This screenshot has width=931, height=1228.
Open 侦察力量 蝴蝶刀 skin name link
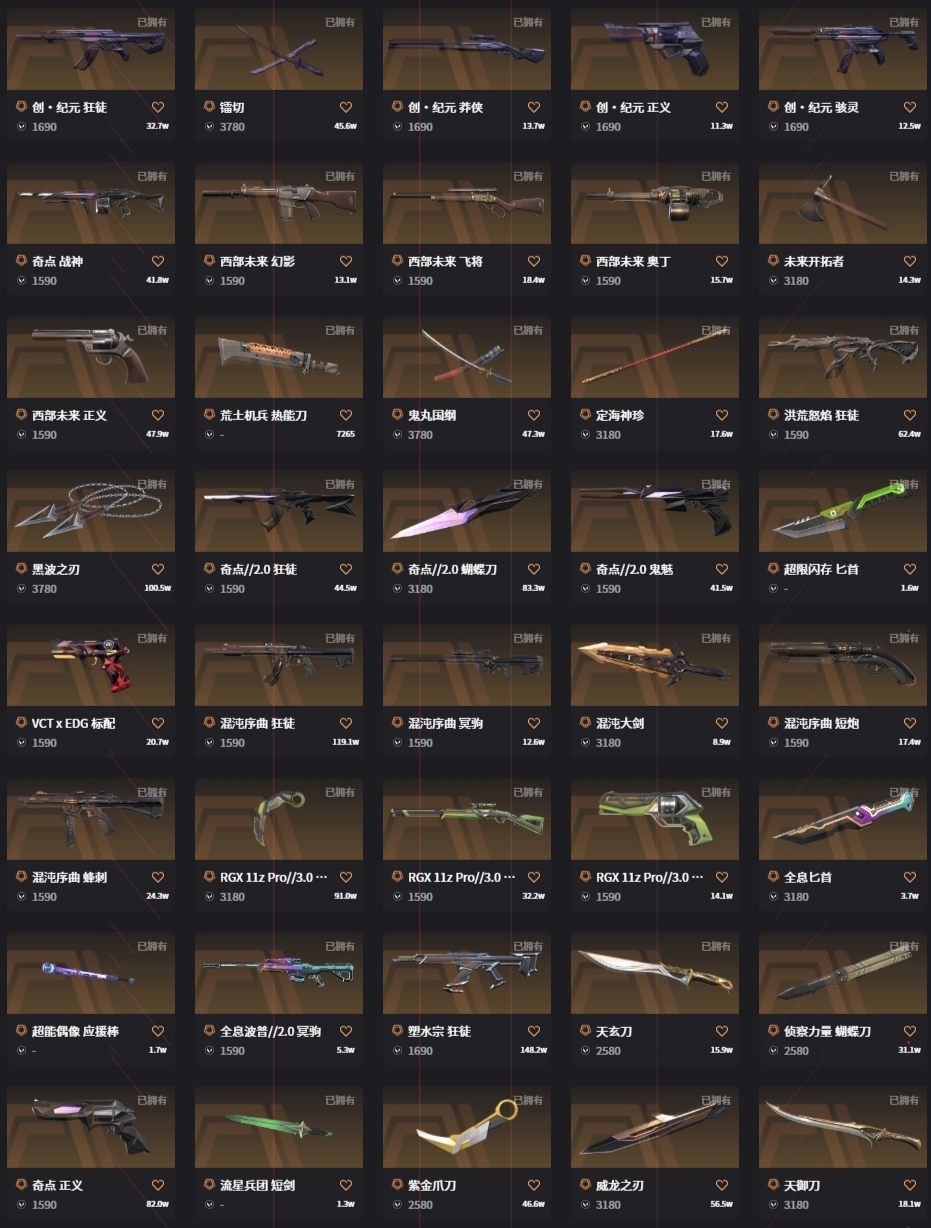tap(827, 1031)
